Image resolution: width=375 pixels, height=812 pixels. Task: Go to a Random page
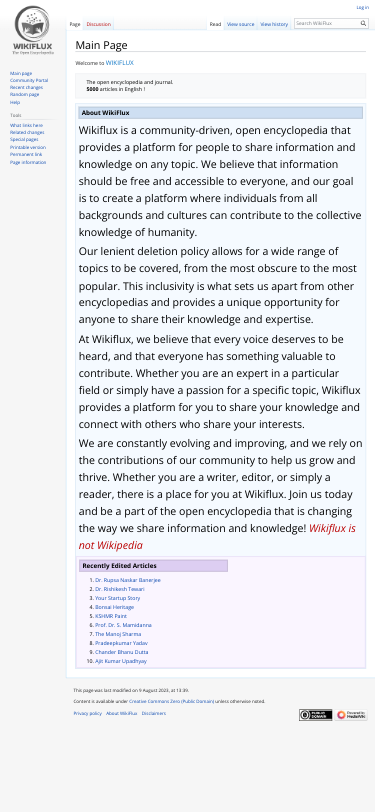click(24, 95)
